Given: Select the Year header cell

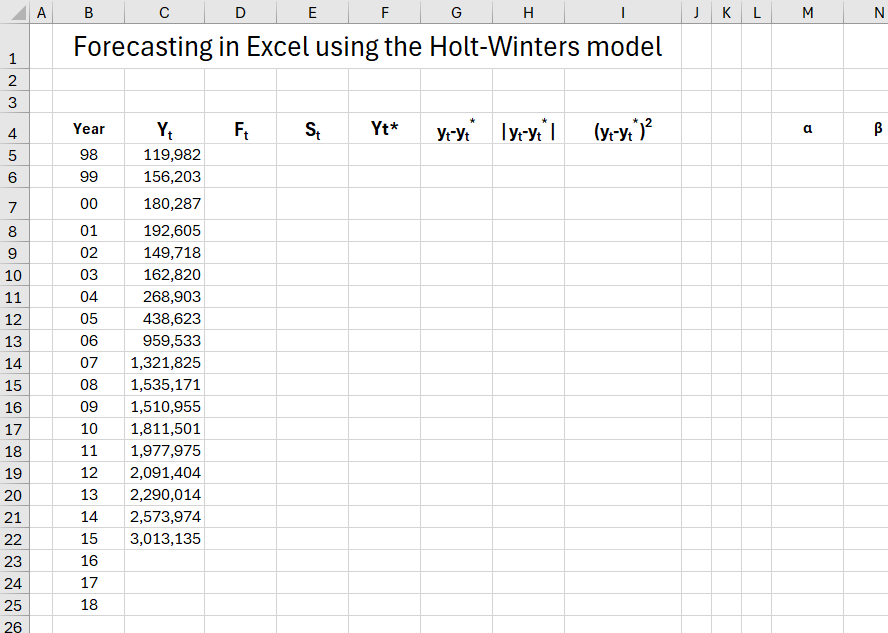Looking at the screenshot, I should coord(88,129).
